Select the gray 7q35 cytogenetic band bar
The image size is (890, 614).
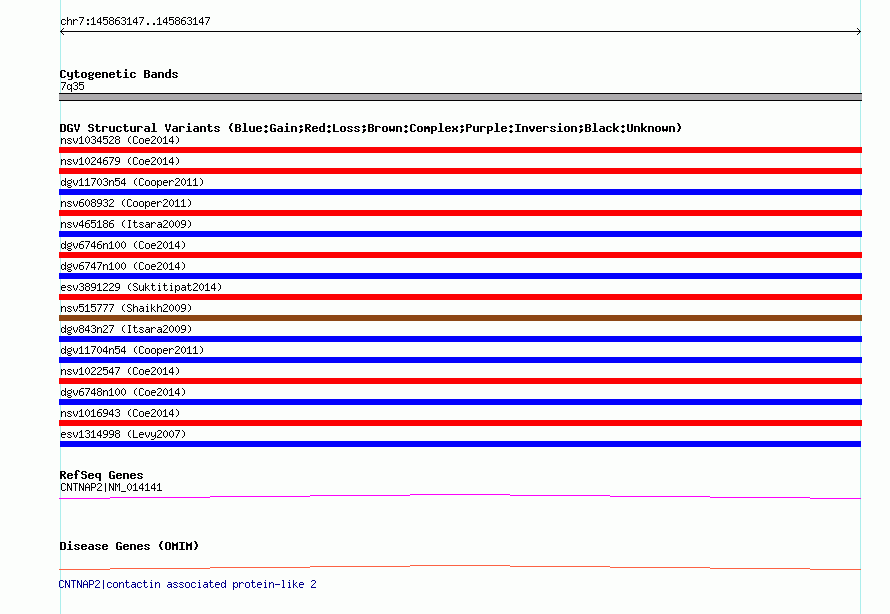coord(460,97)
